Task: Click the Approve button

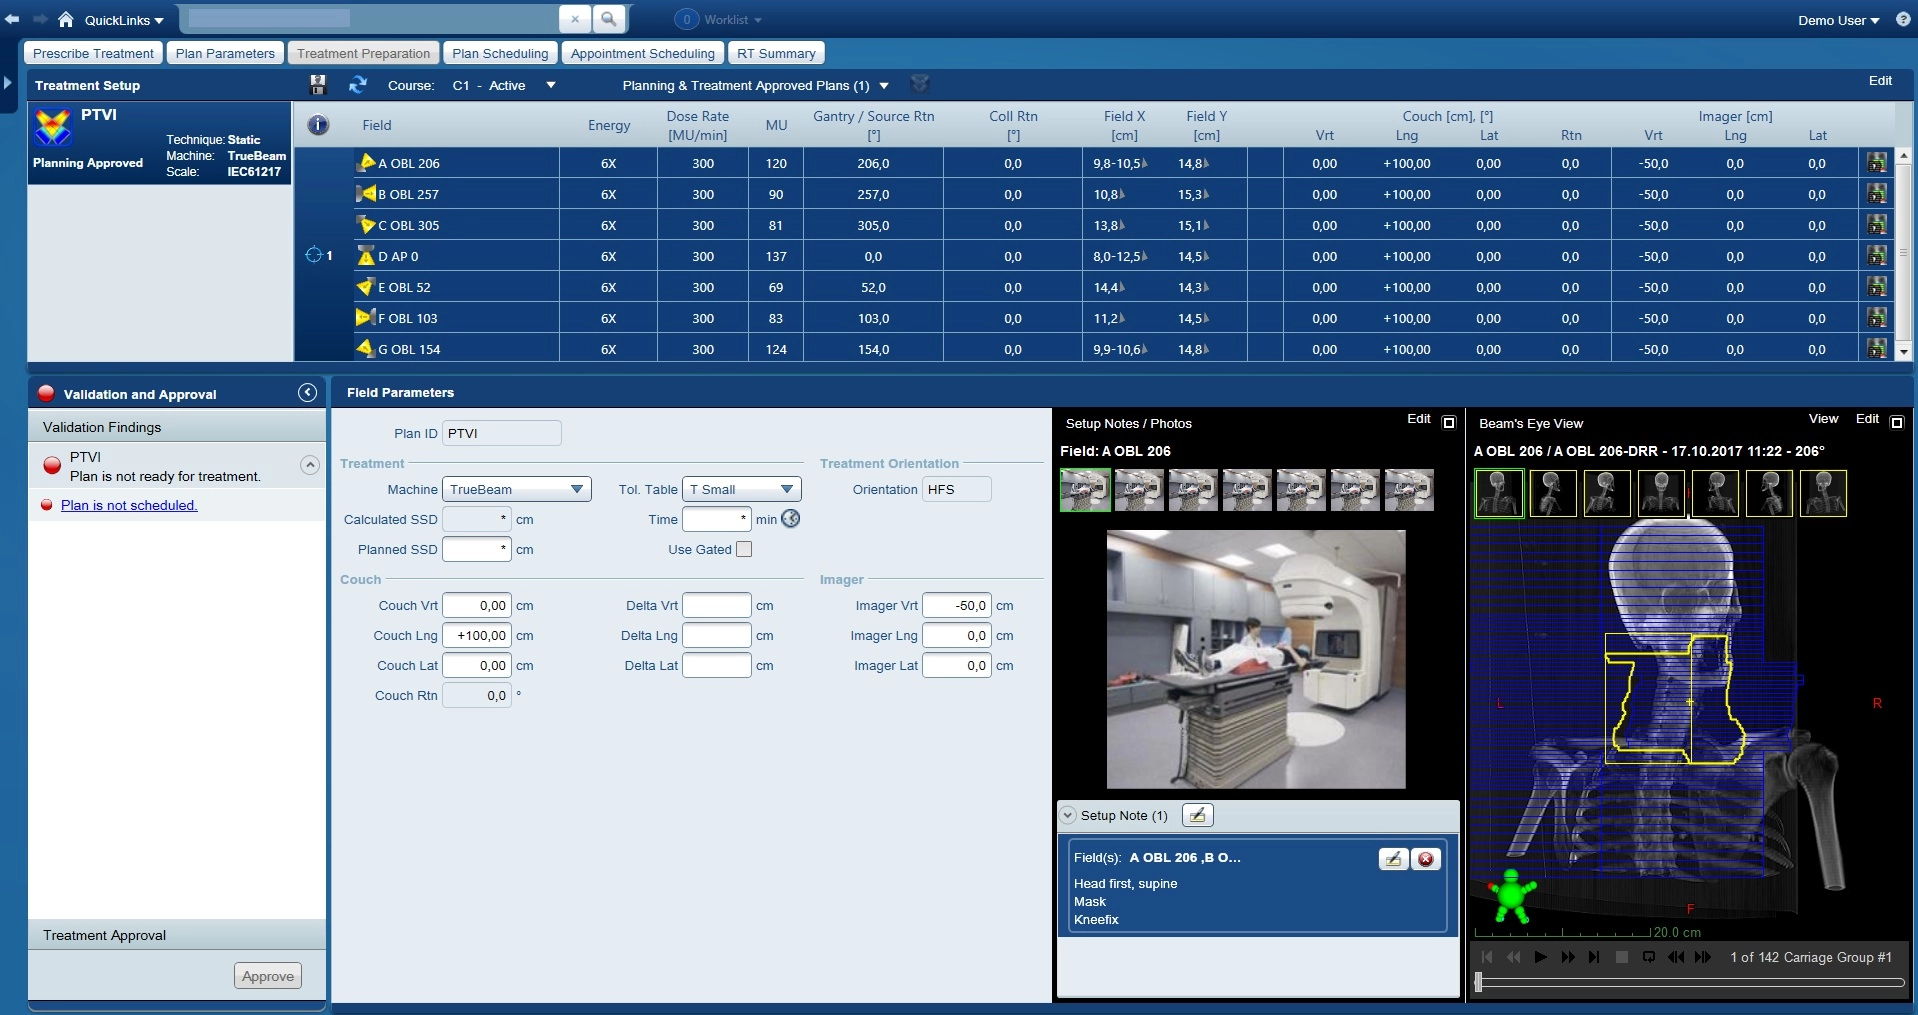Action: coord(268,976)
